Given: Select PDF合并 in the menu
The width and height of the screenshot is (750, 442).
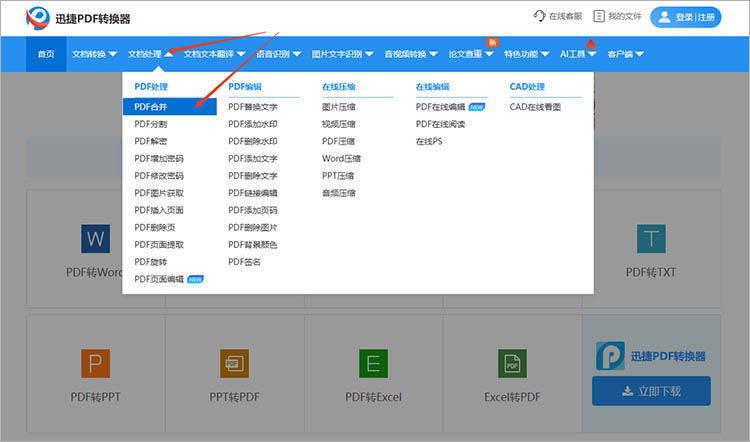Looking at the screenshot, I should click(x=170, y=107).
